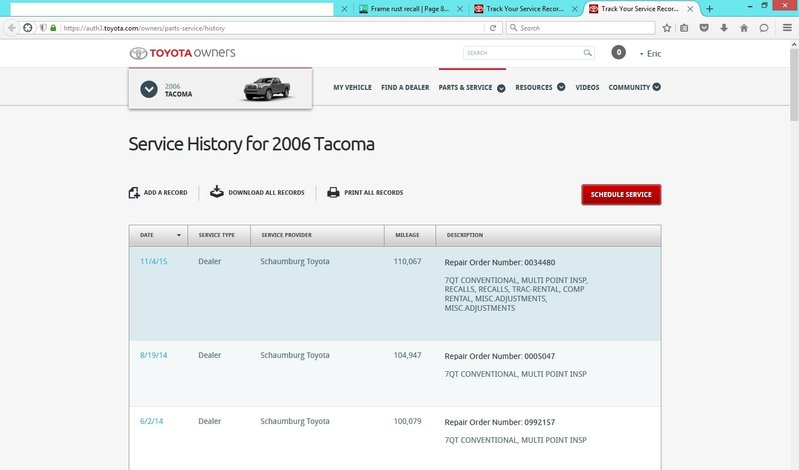Select Parts & Service menu label
This screenshot has width=799, height=470.
coord(465,88)
